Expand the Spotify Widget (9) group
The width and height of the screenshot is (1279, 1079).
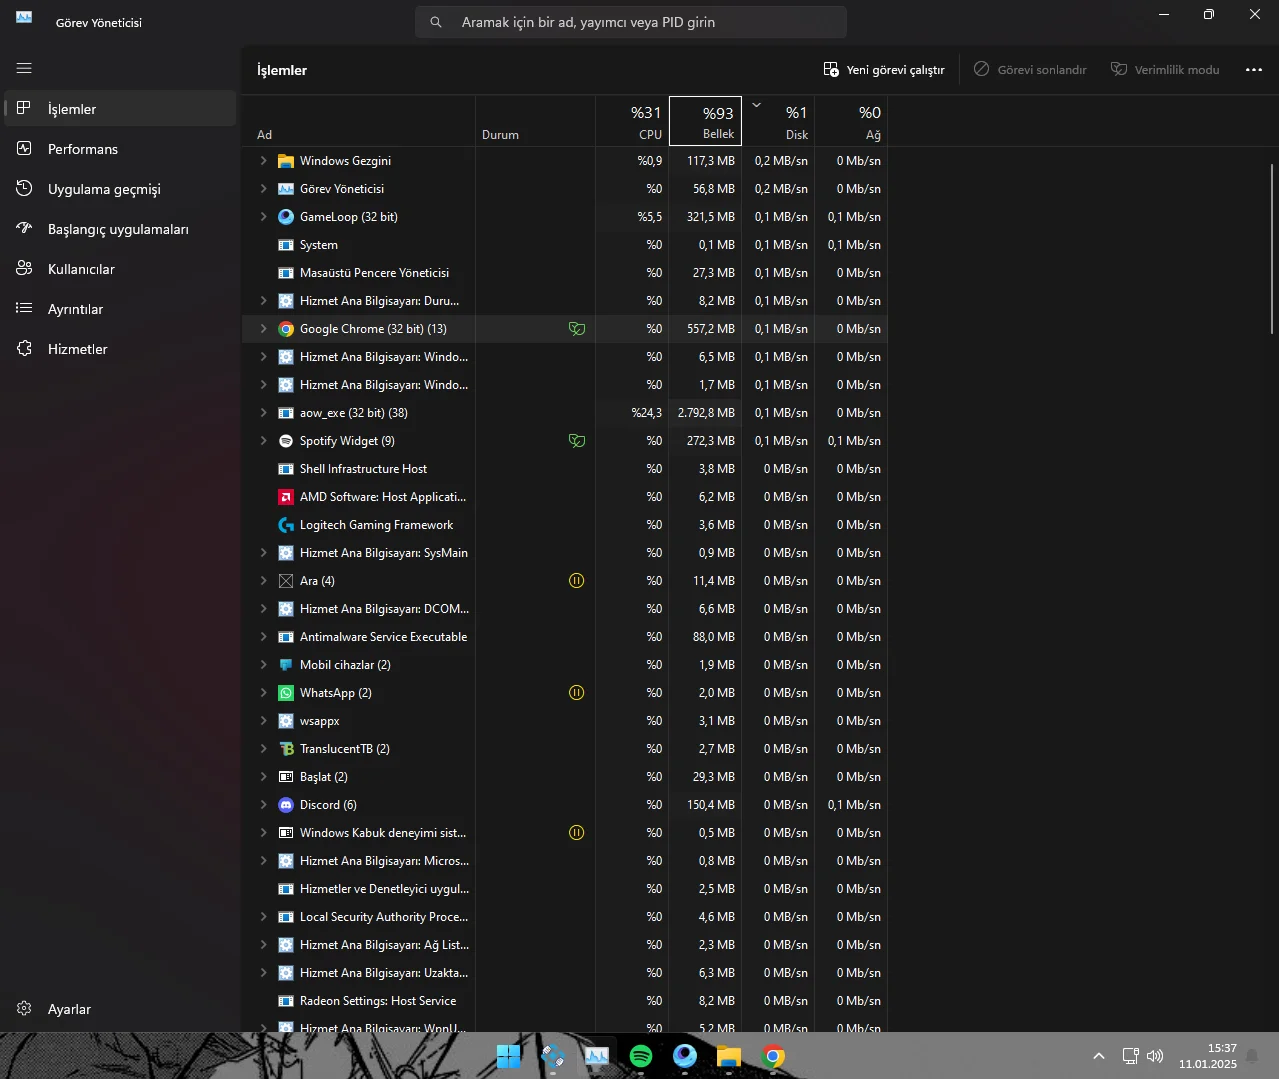click(x=264, y=441)
